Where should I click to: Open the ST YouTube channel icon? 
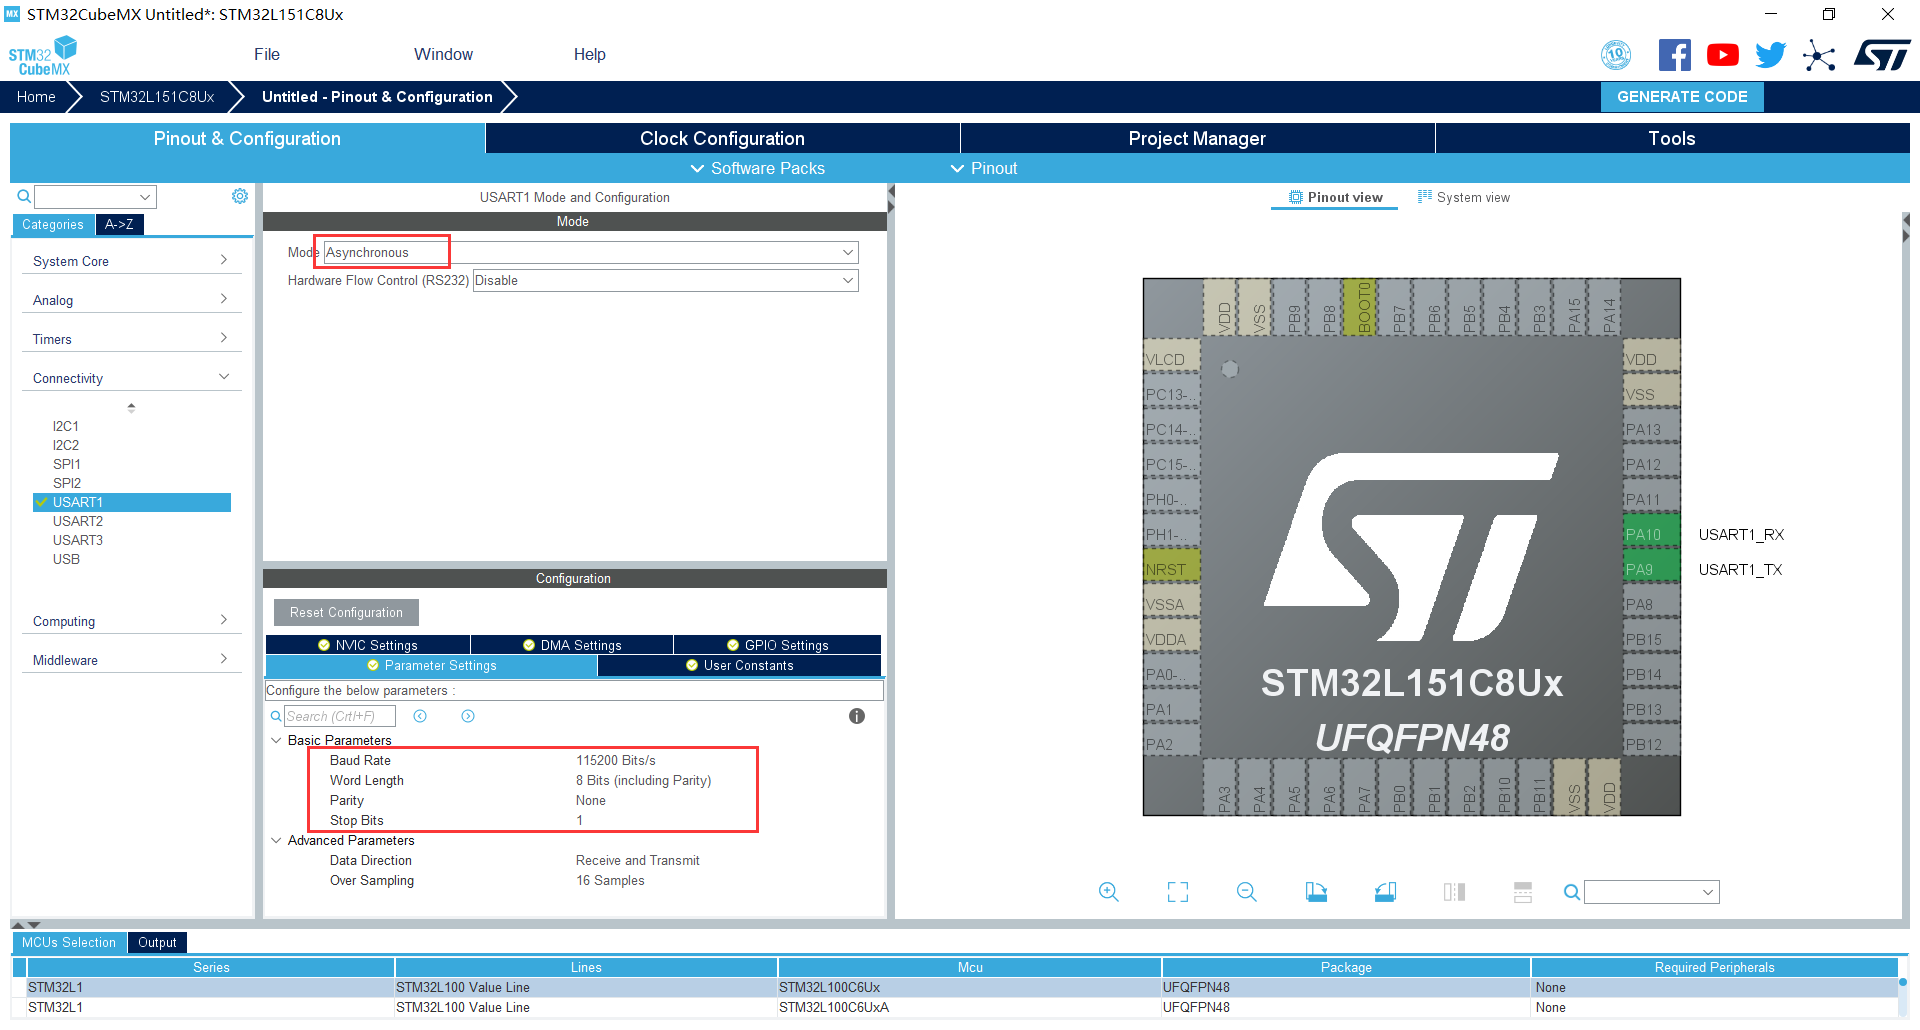[x=1722, y=55]
